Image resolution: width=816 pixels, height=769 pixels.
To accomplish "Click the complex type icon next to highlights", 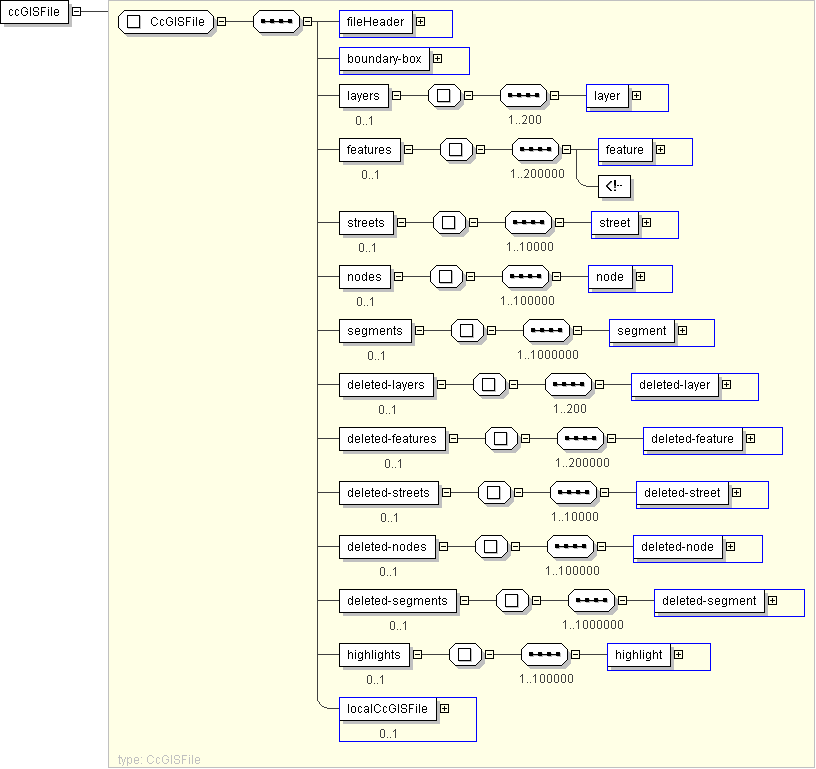I will point(466,655).
